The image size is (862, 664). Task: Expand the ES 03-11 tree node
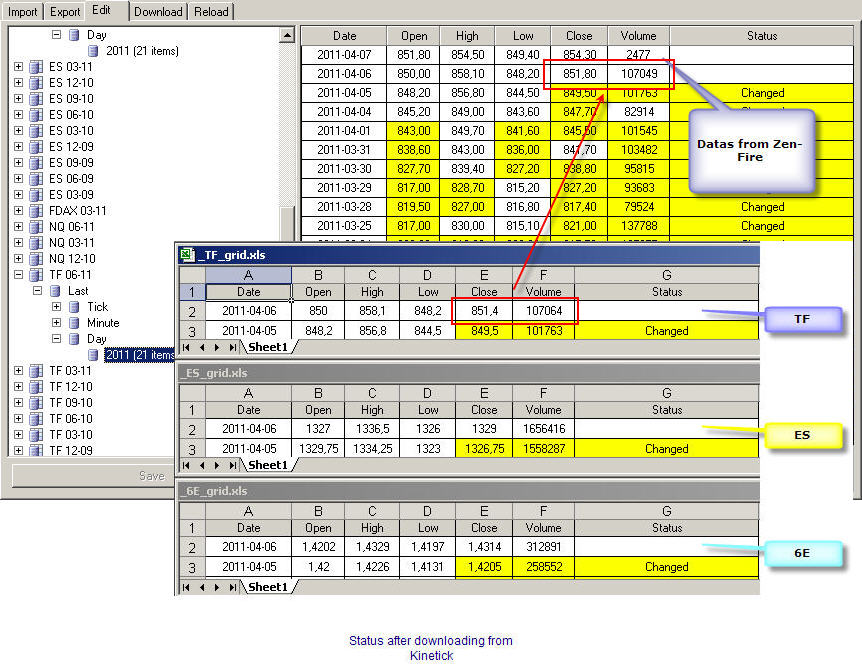pyautogui.click(x=19, y=67)
